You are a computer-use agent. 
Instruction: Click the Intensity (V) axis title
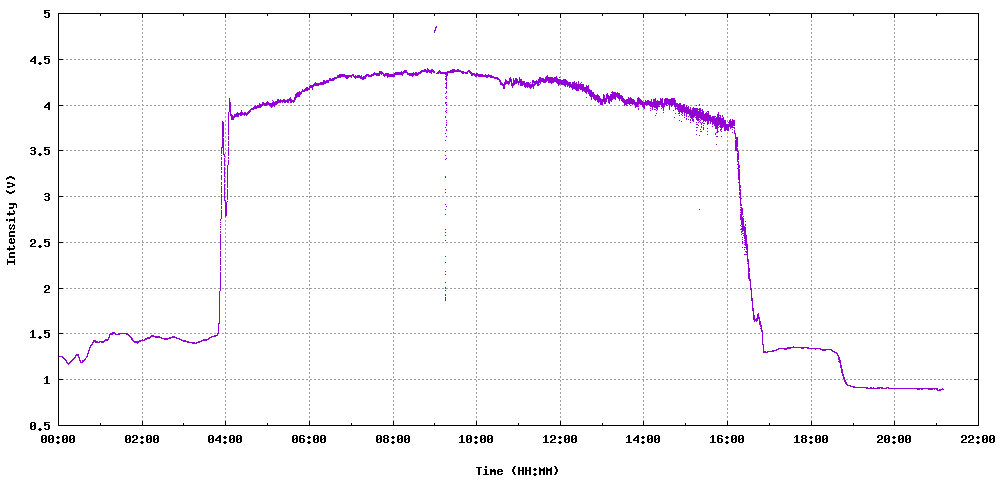[x=11, y=220]
